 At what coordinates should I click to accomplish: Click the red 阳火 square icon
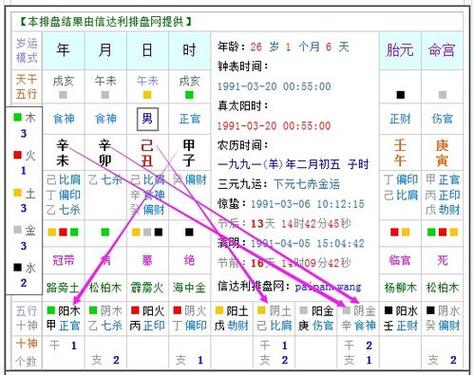point(135,311)
